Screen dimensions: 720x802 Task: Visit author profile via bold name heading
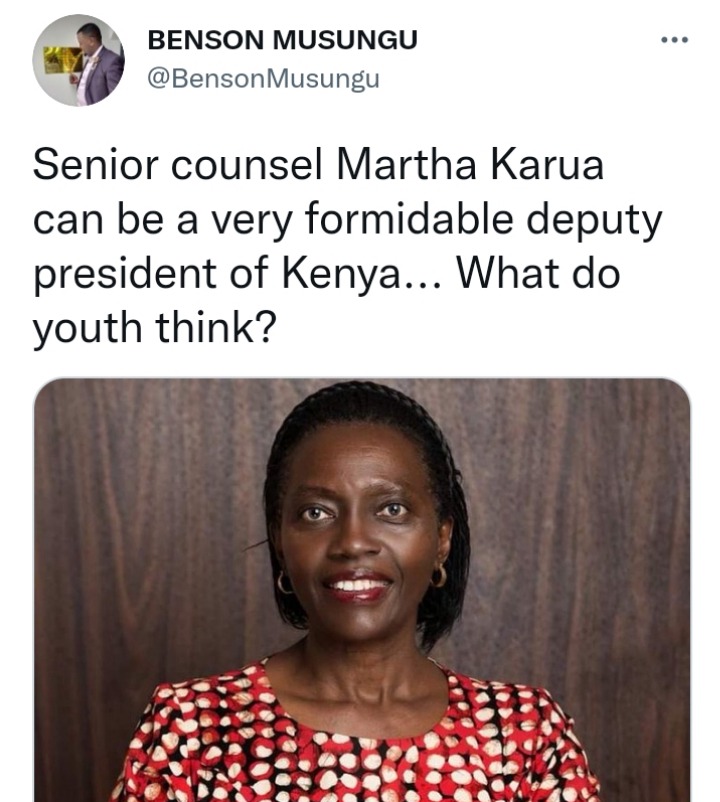tap(282, 40)
